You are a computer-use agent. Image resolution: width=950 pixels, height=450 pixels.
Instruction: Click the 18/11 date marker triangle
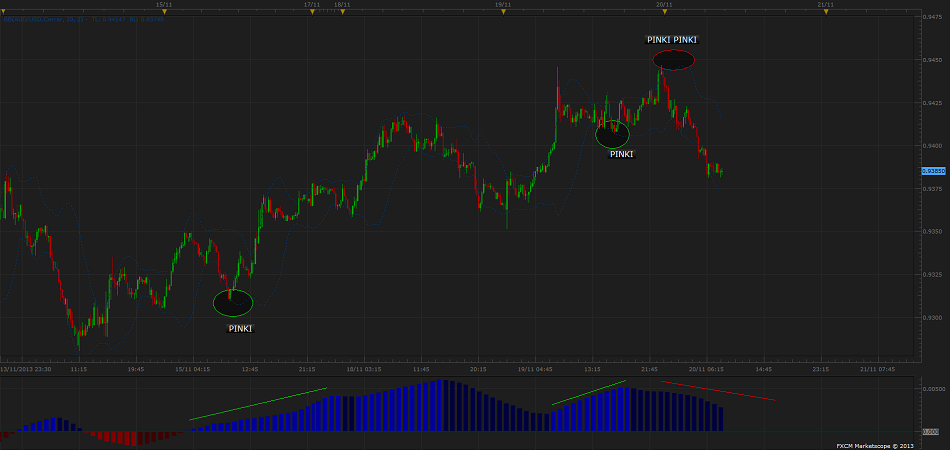pos(343,11)
